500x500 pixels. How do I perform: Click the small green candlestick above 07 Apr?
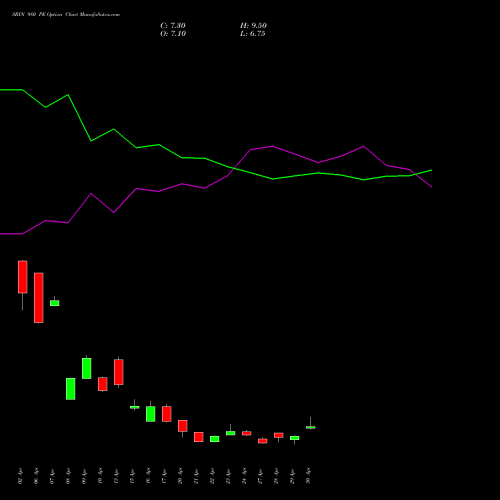point(55,303)
